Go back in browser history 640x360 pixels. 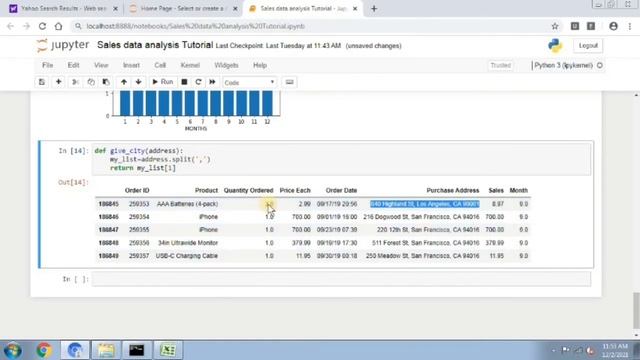(10, 26)
